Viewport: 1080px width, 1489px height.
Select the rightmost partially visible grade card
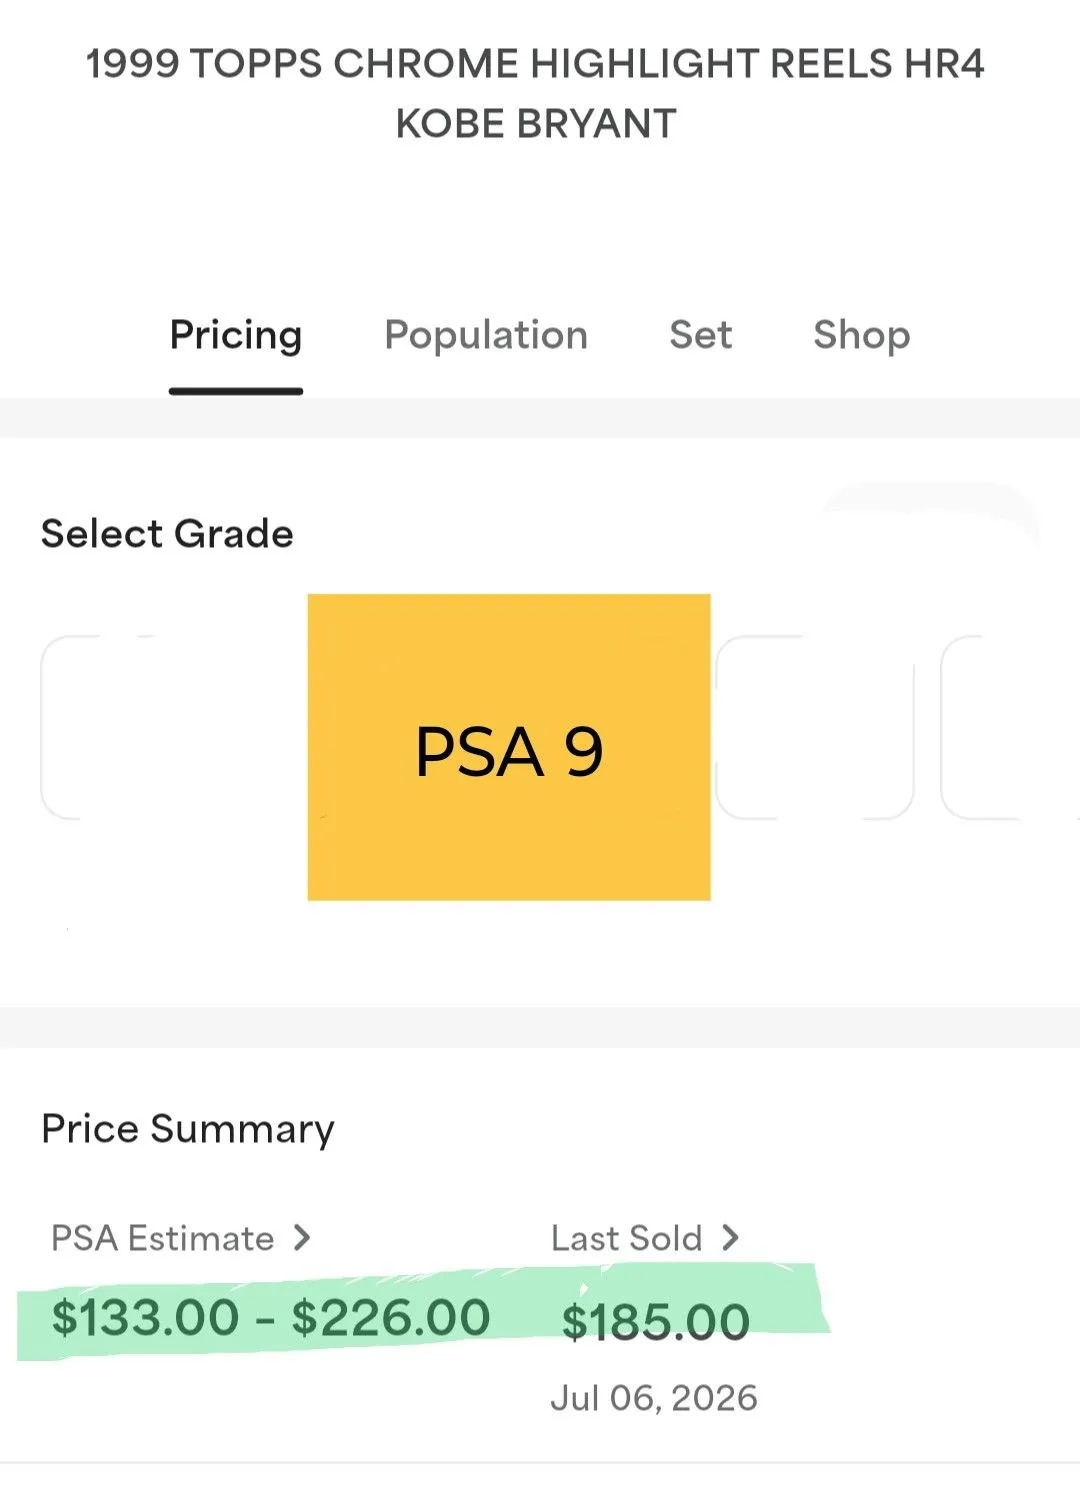click(x=1010, y=727)
